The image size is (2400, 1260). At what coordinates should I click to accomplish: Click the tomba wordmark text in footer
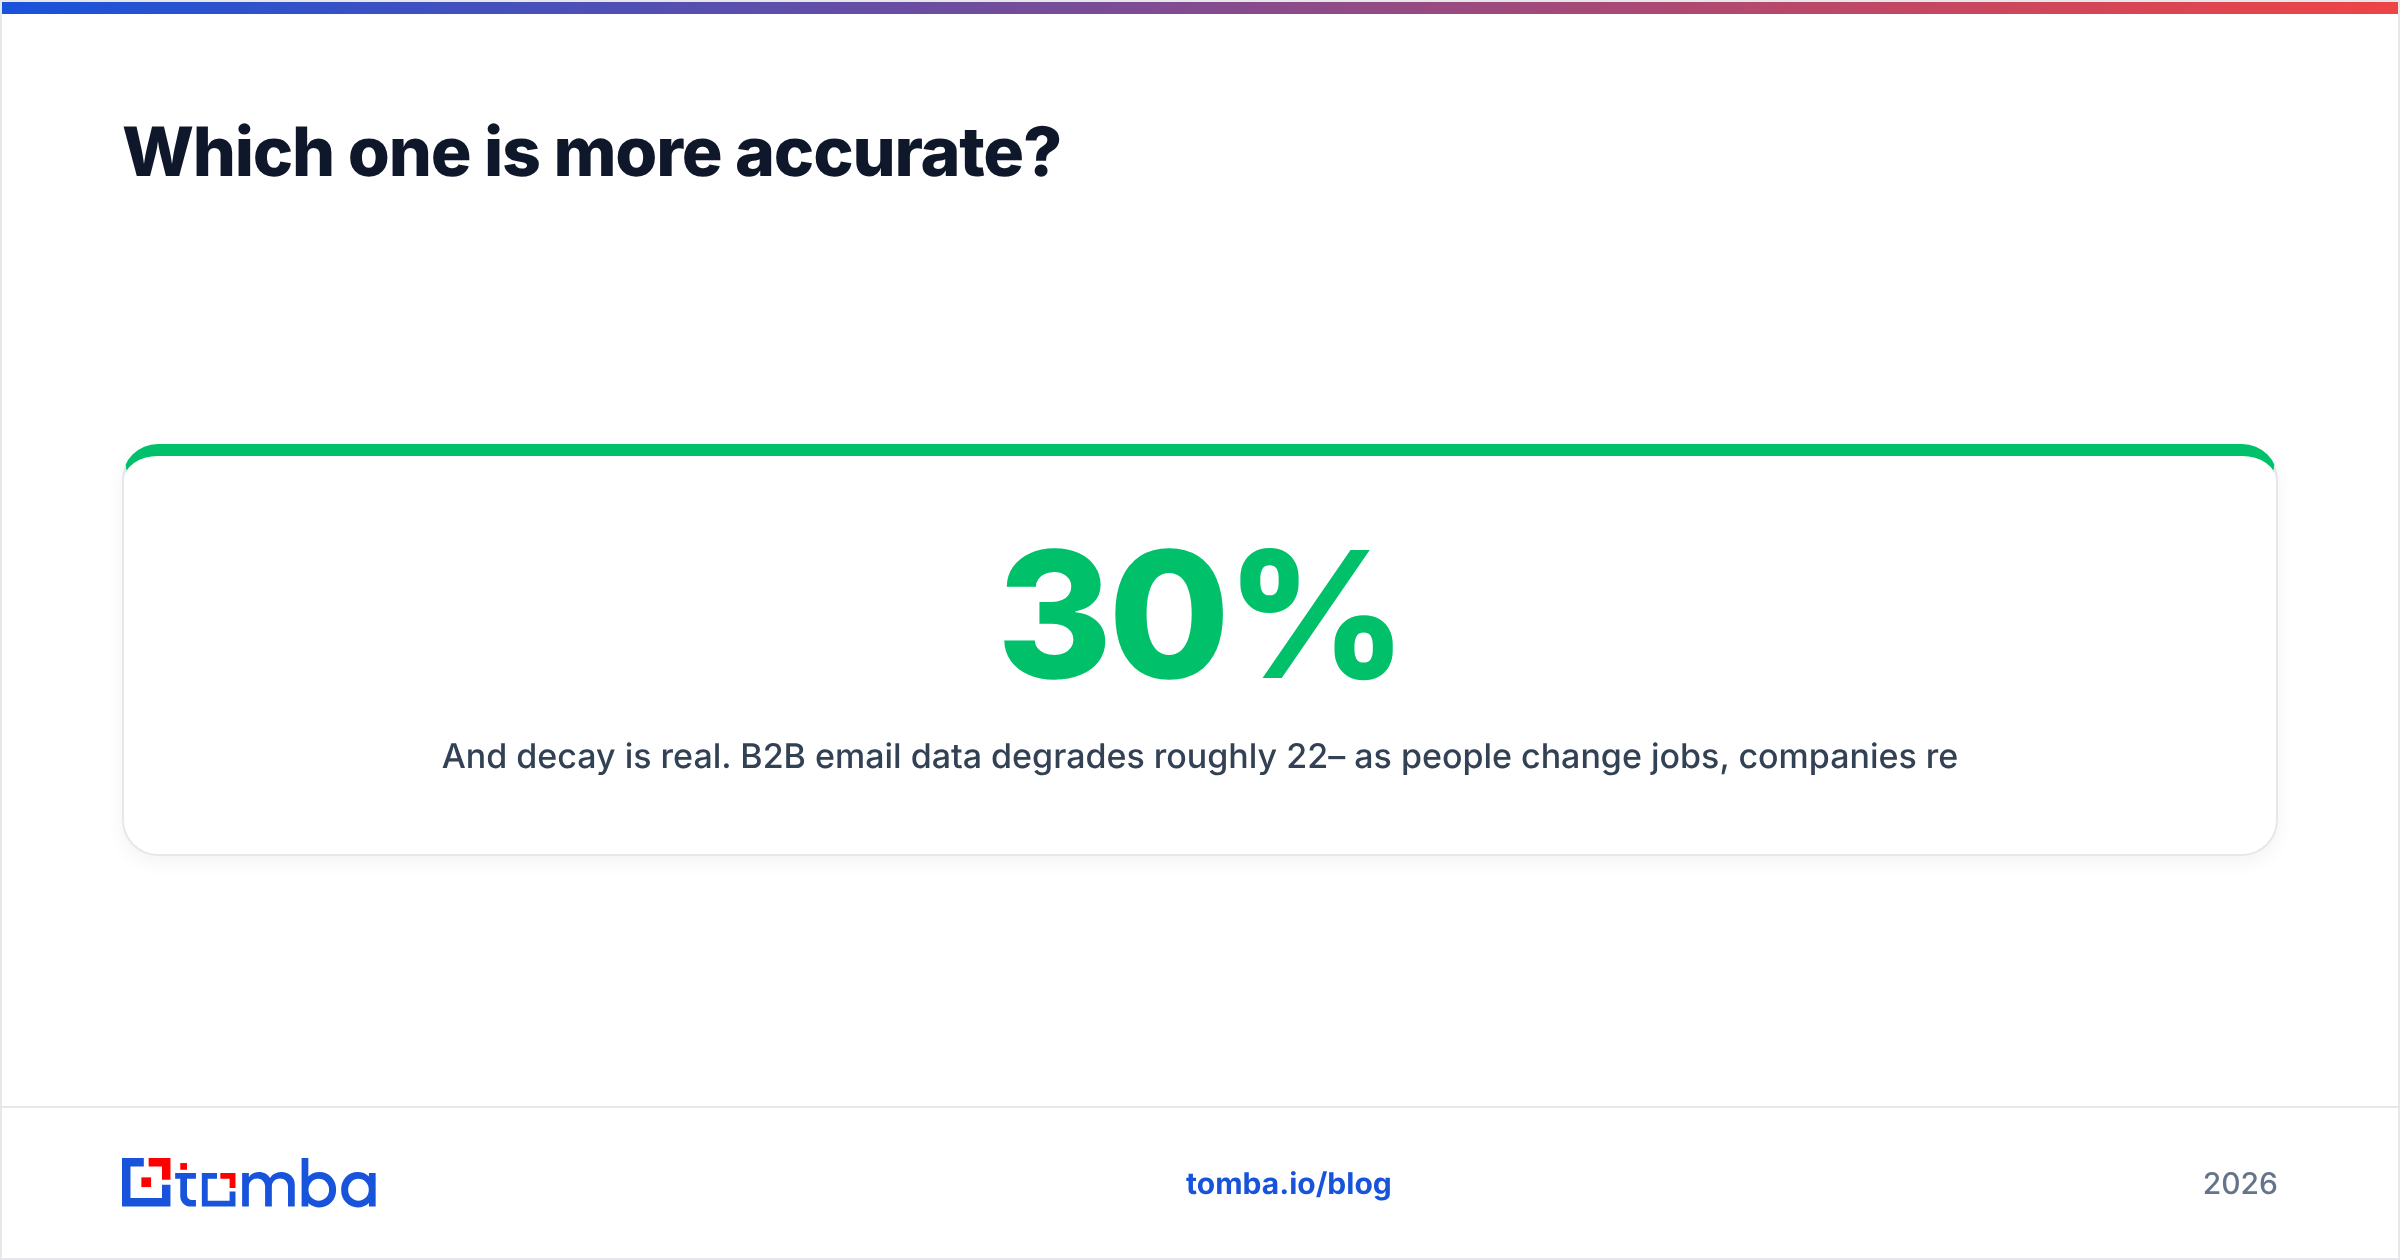click(x=277, y=1183)
